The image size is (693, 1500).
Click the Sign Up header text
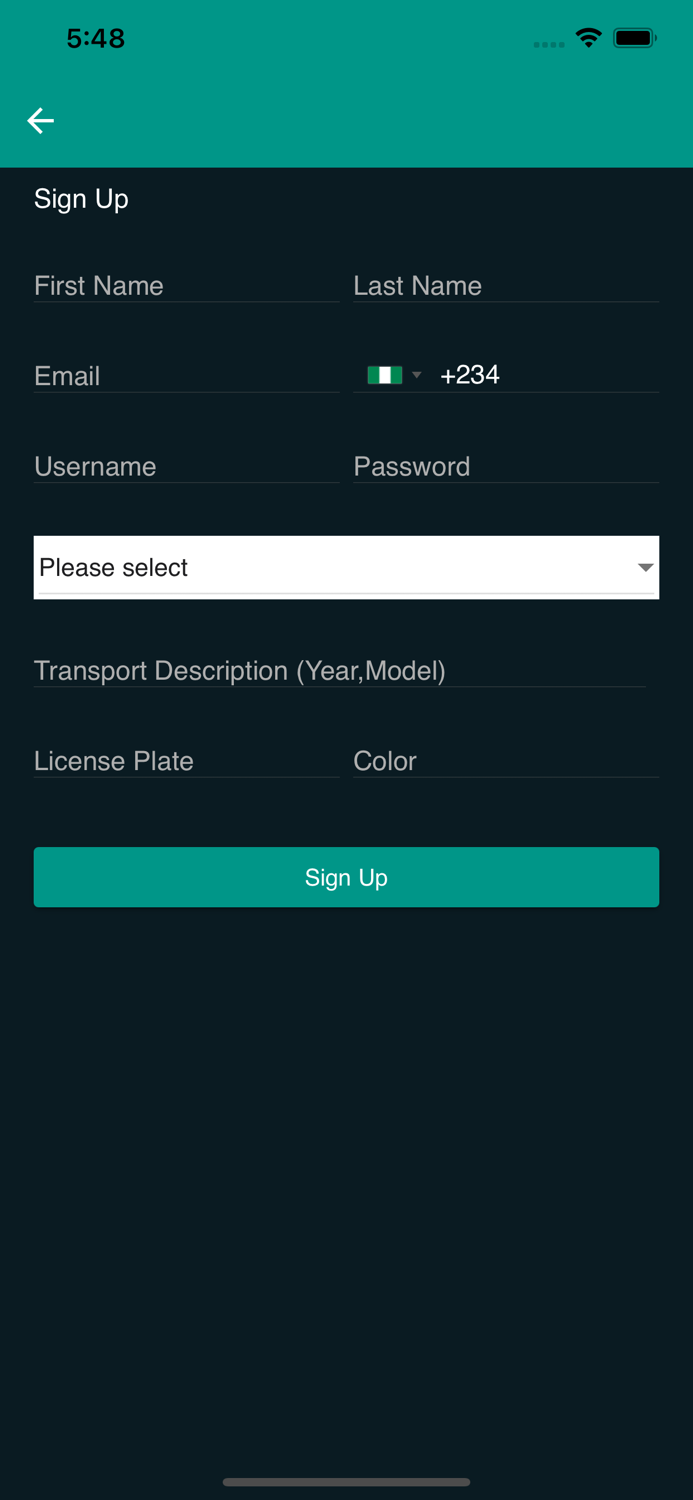click(81, 199)
